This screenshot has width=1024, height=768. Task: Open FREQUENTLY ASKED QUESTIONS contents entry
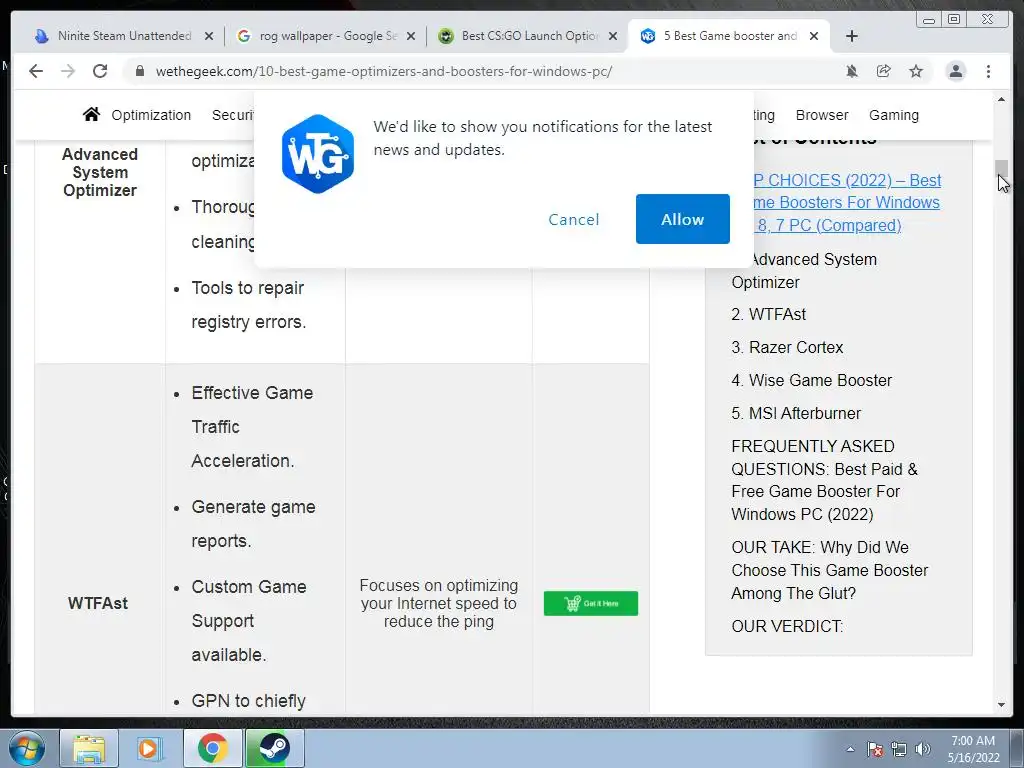coord(824,480)
